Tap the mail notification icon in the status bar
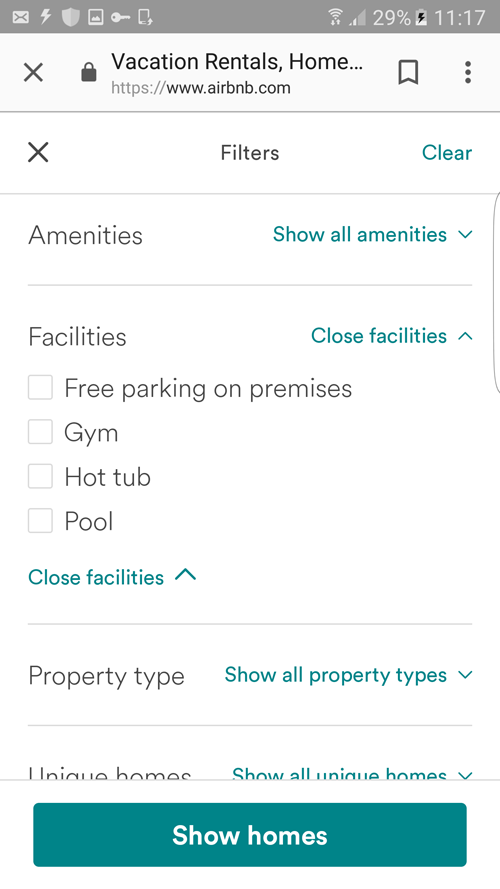 coord(20,18)
